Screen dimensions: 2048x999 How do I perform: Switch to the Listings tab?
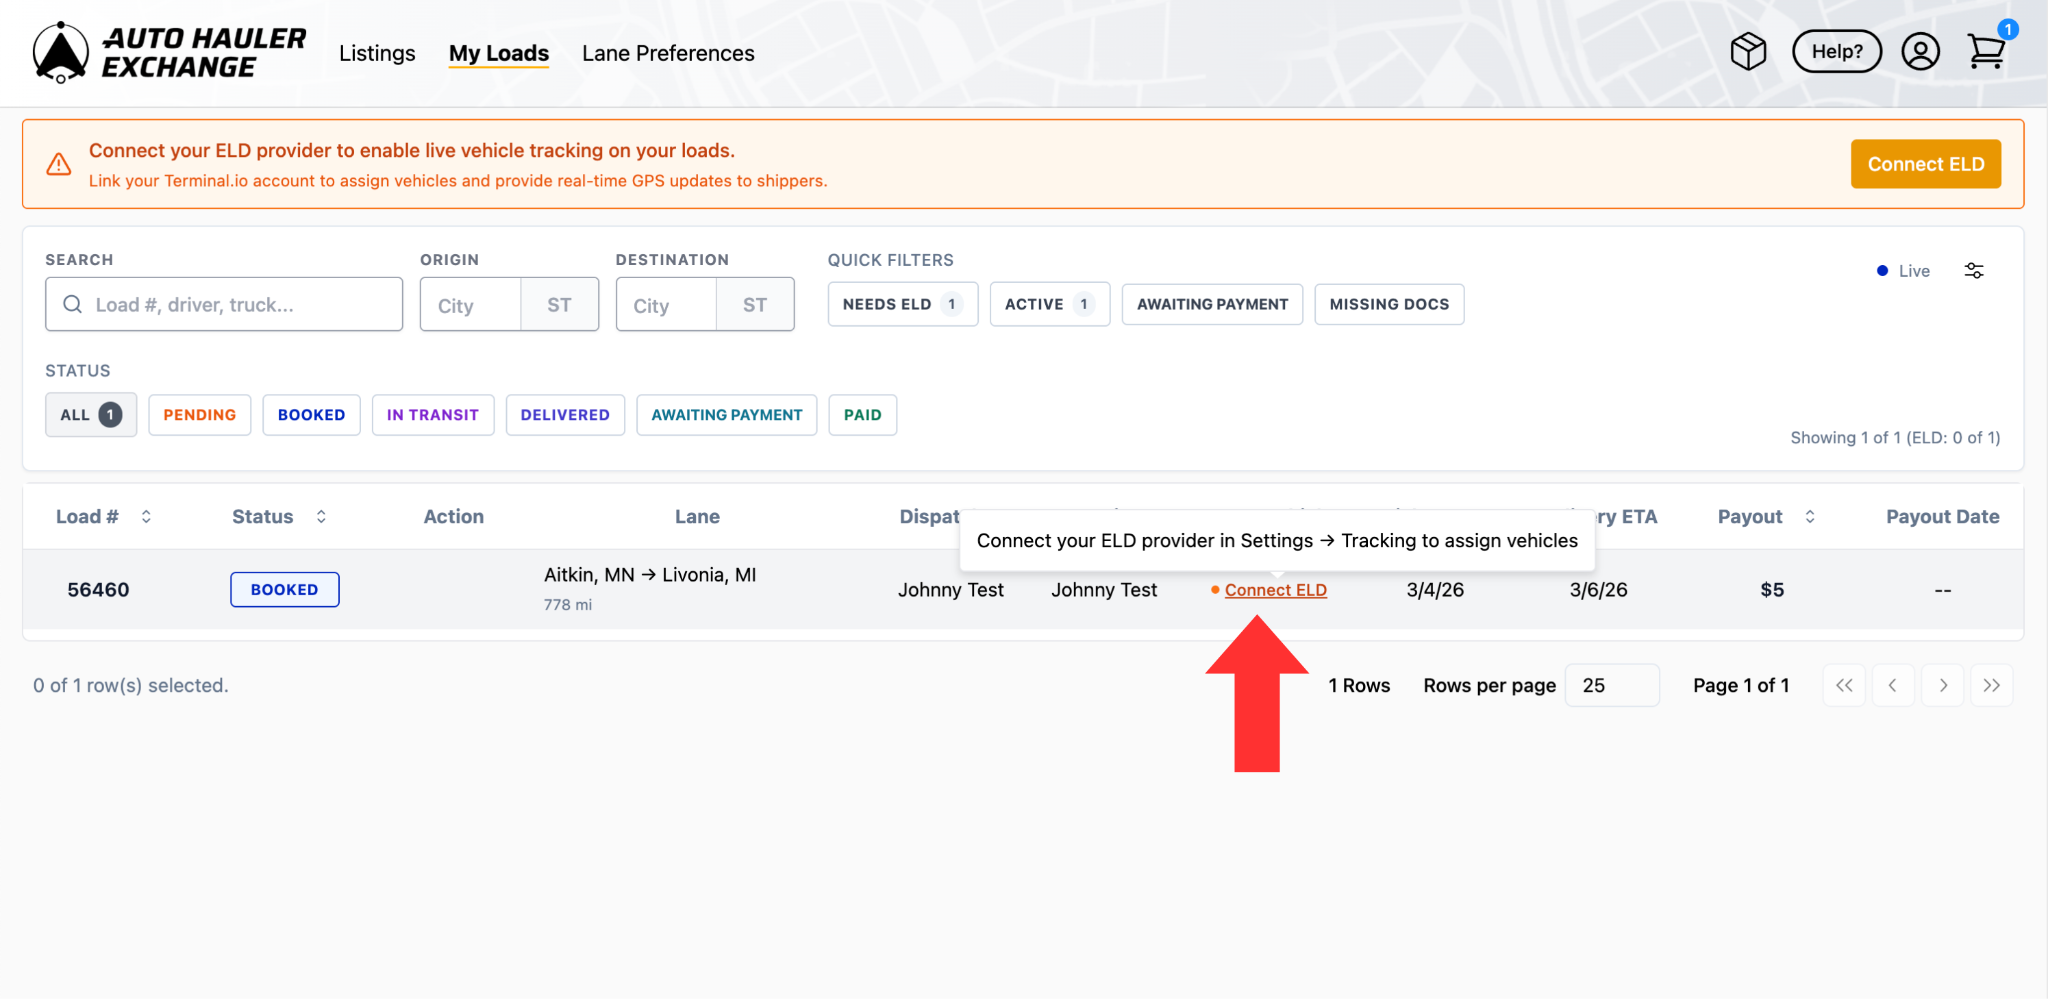pos(377,53)
